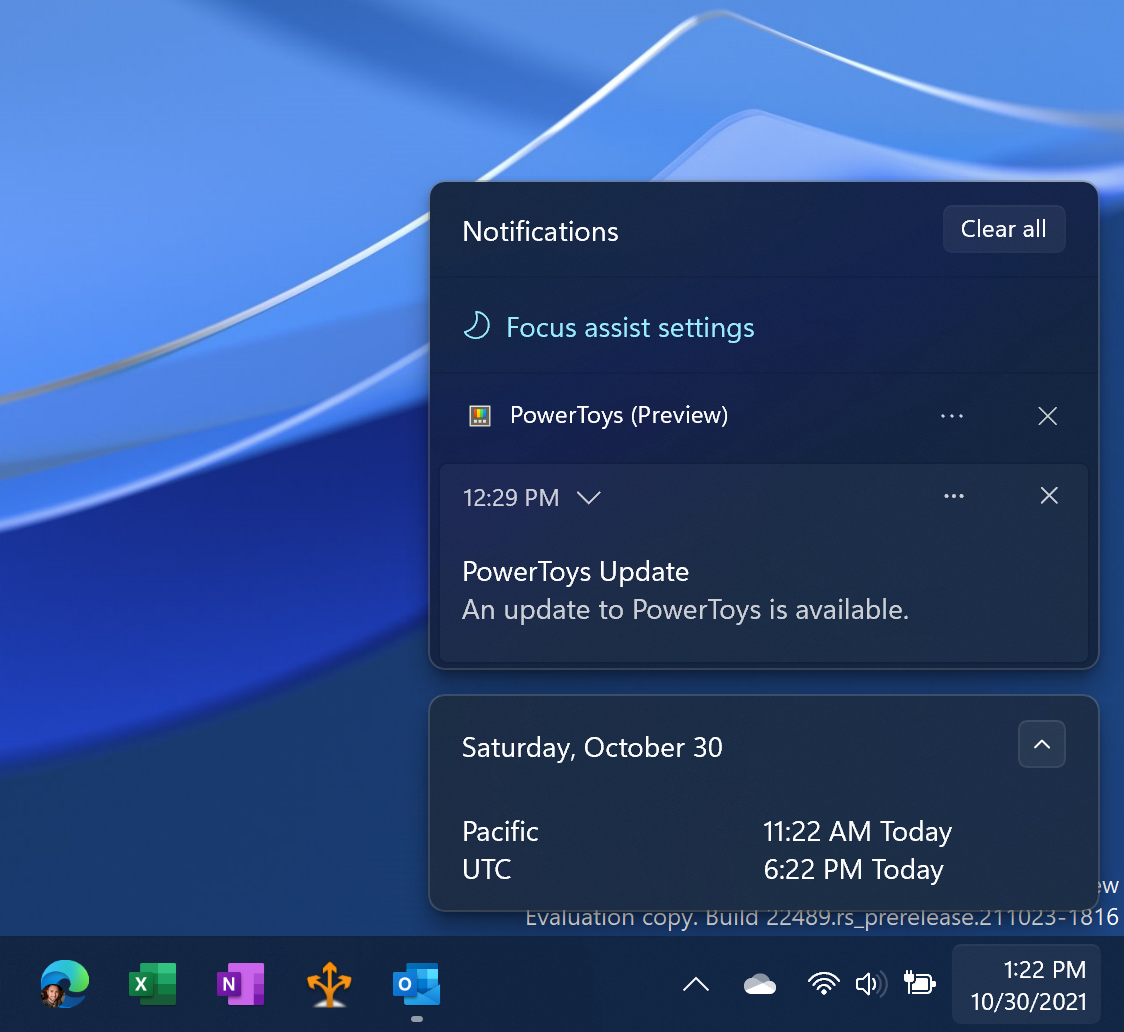Open more options for the PowerToys notification group
Screen dimensions: 1124x1032
tap(951, 416)
